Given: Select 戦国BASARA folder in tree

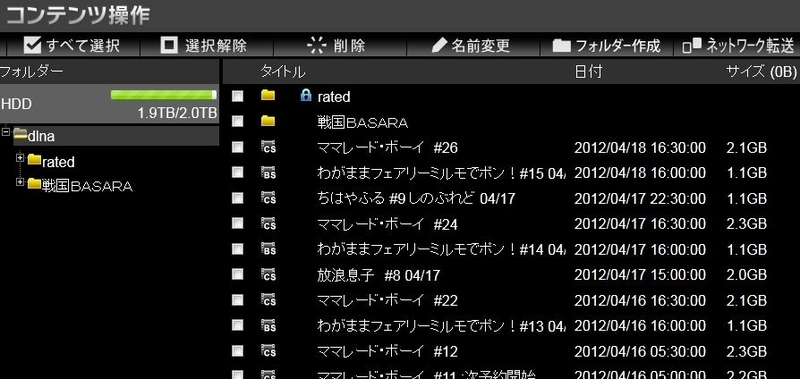Looking at the screenshot, I should pyautogui.click(x=87, y=186).
